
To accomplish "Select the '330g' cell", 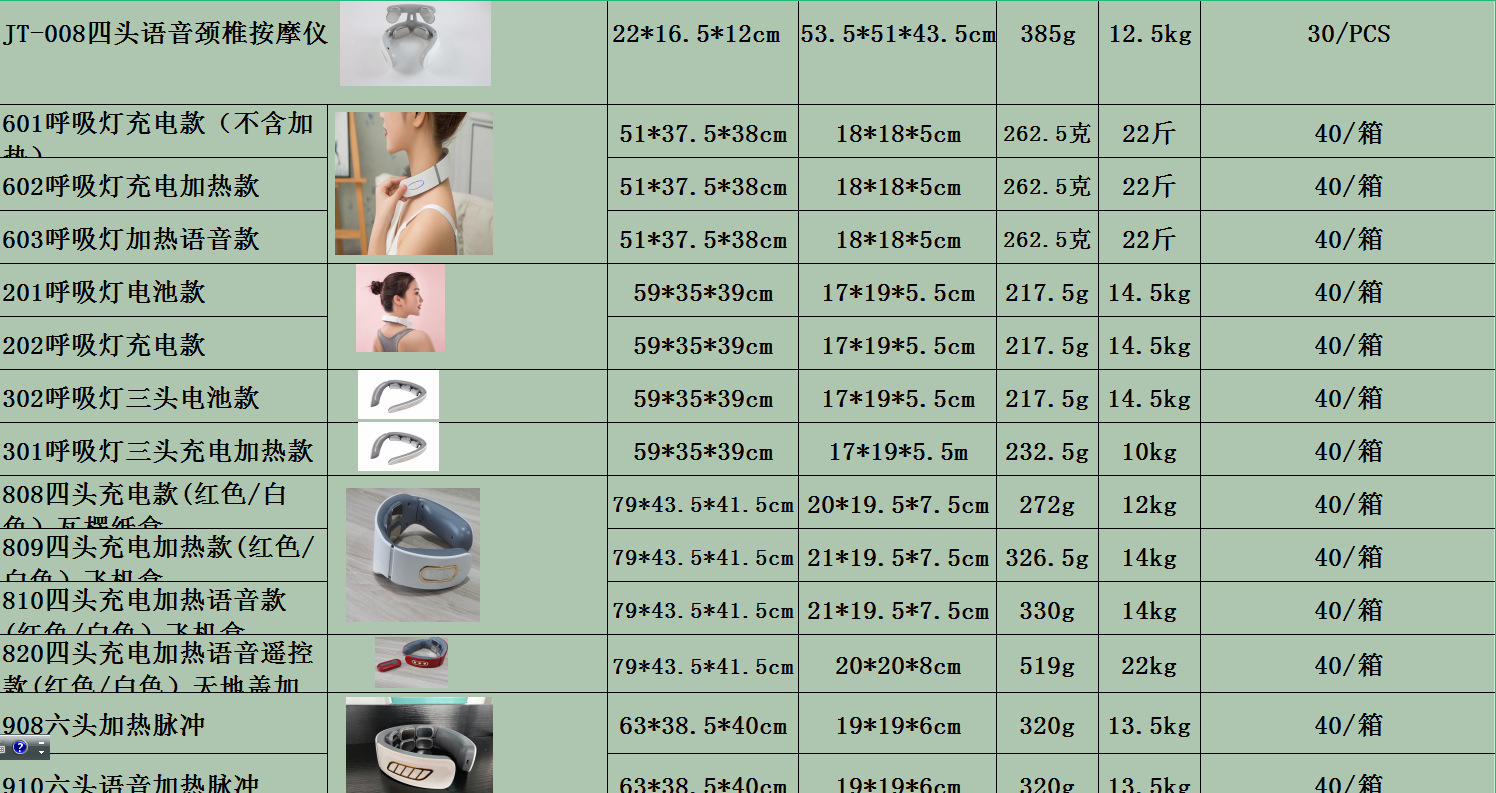I will click(x=1048, y=608).
